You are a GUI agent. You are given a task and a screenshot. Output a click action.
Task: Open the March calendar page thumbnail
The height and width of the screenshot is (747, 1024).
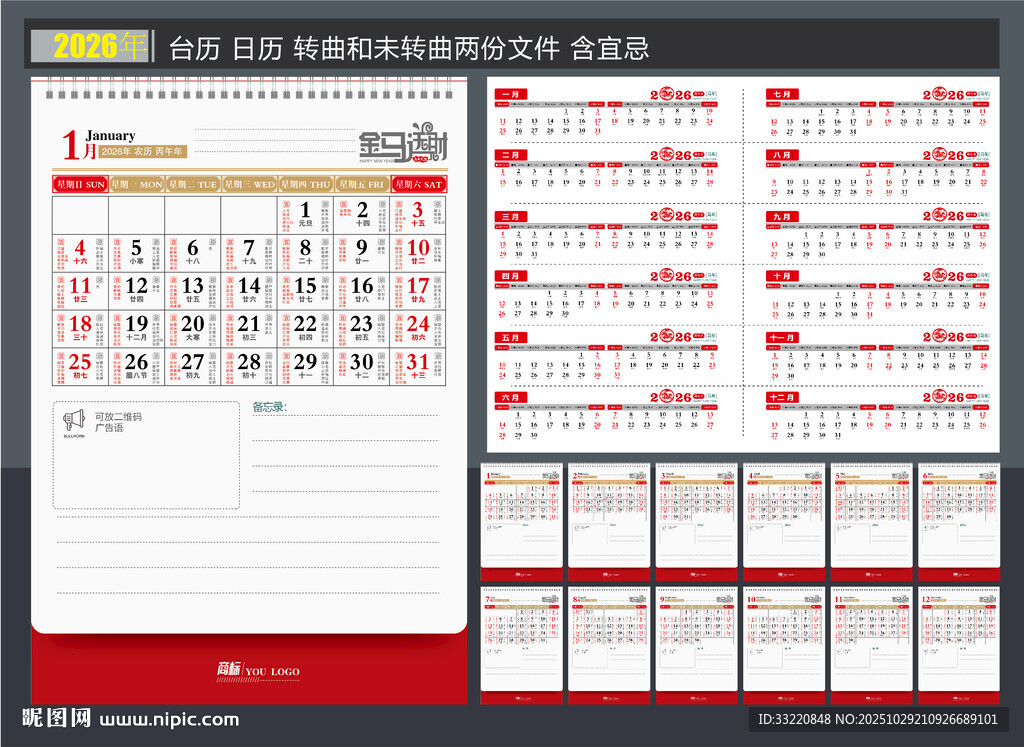coord(696,521)
